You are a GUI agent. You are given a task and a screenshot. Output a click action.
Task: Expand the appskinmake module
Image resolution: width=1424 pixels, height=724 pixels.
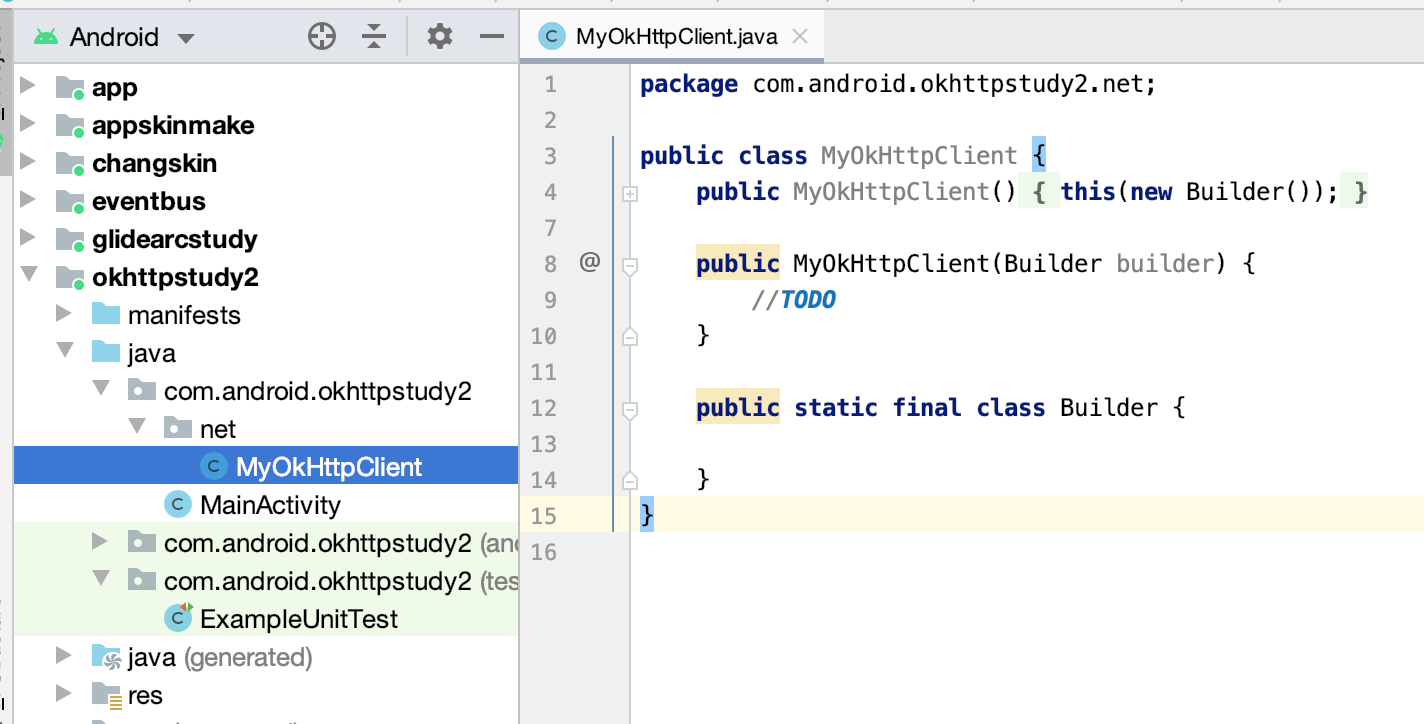28,125
